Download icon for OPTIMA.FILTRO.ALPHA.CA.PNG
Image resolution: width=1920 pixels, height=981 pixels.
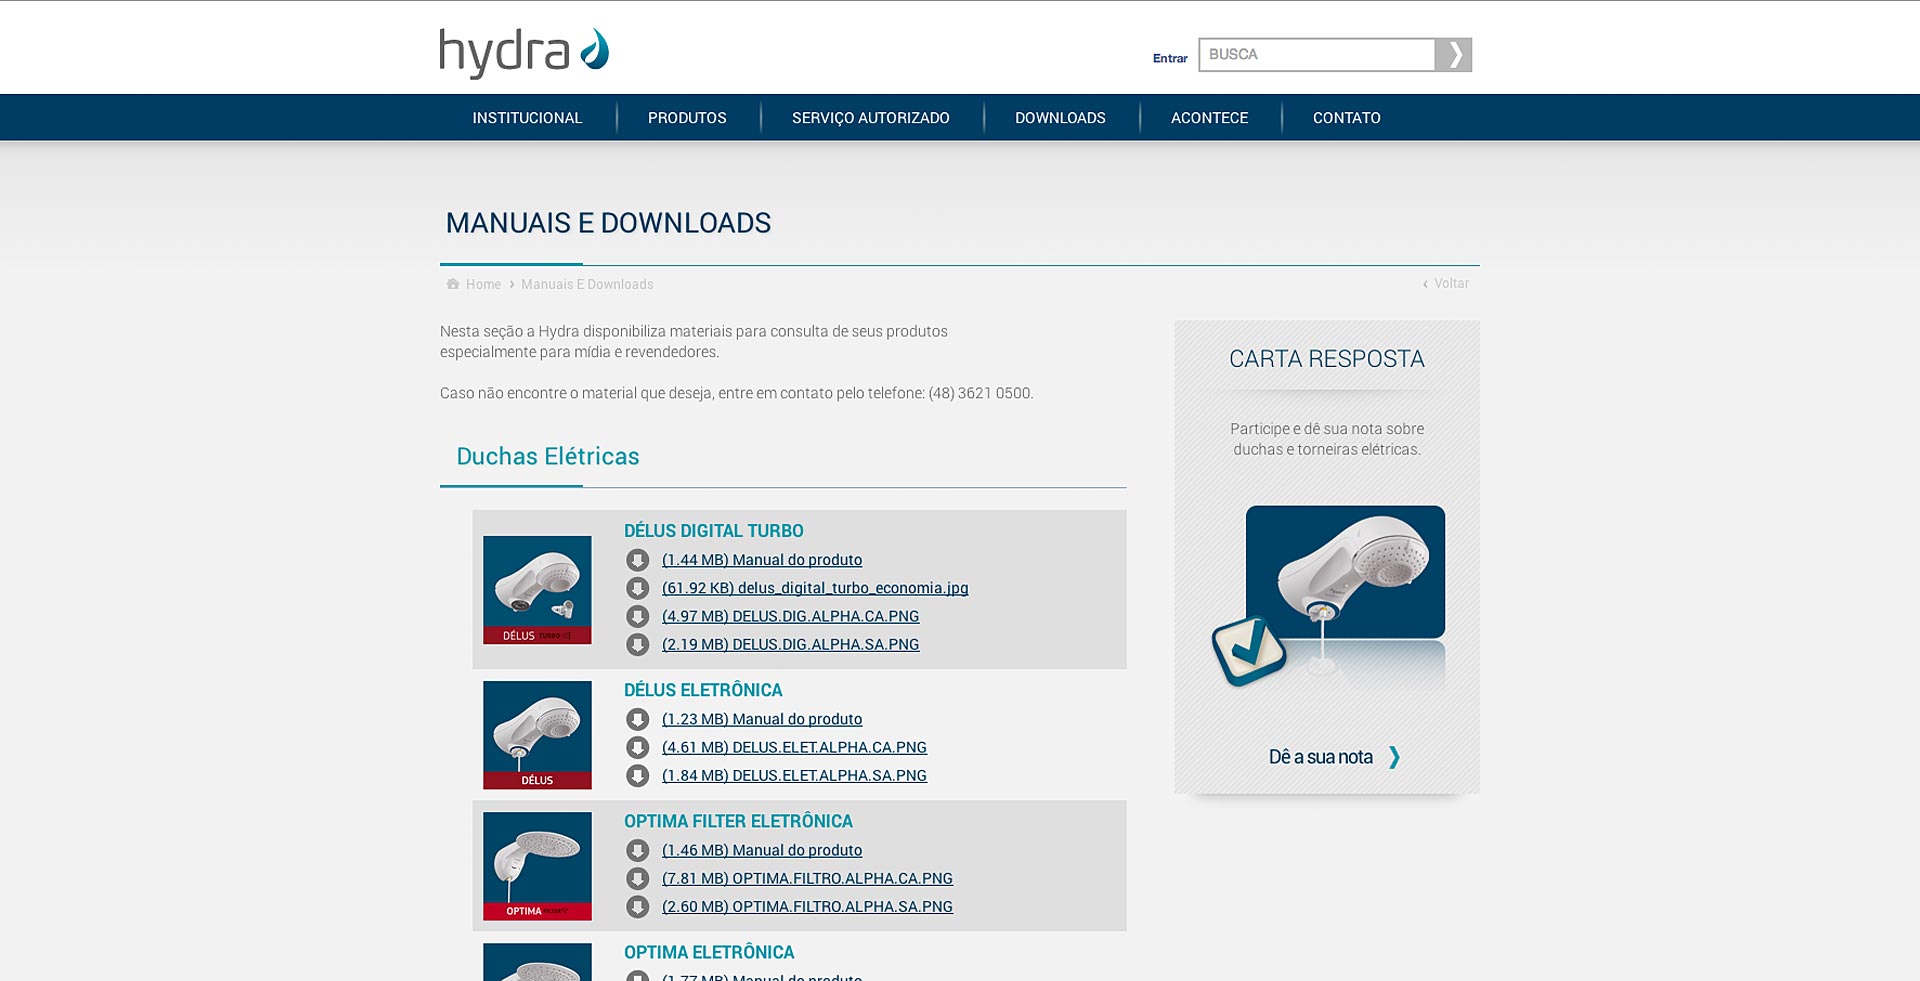pos(637,878)
